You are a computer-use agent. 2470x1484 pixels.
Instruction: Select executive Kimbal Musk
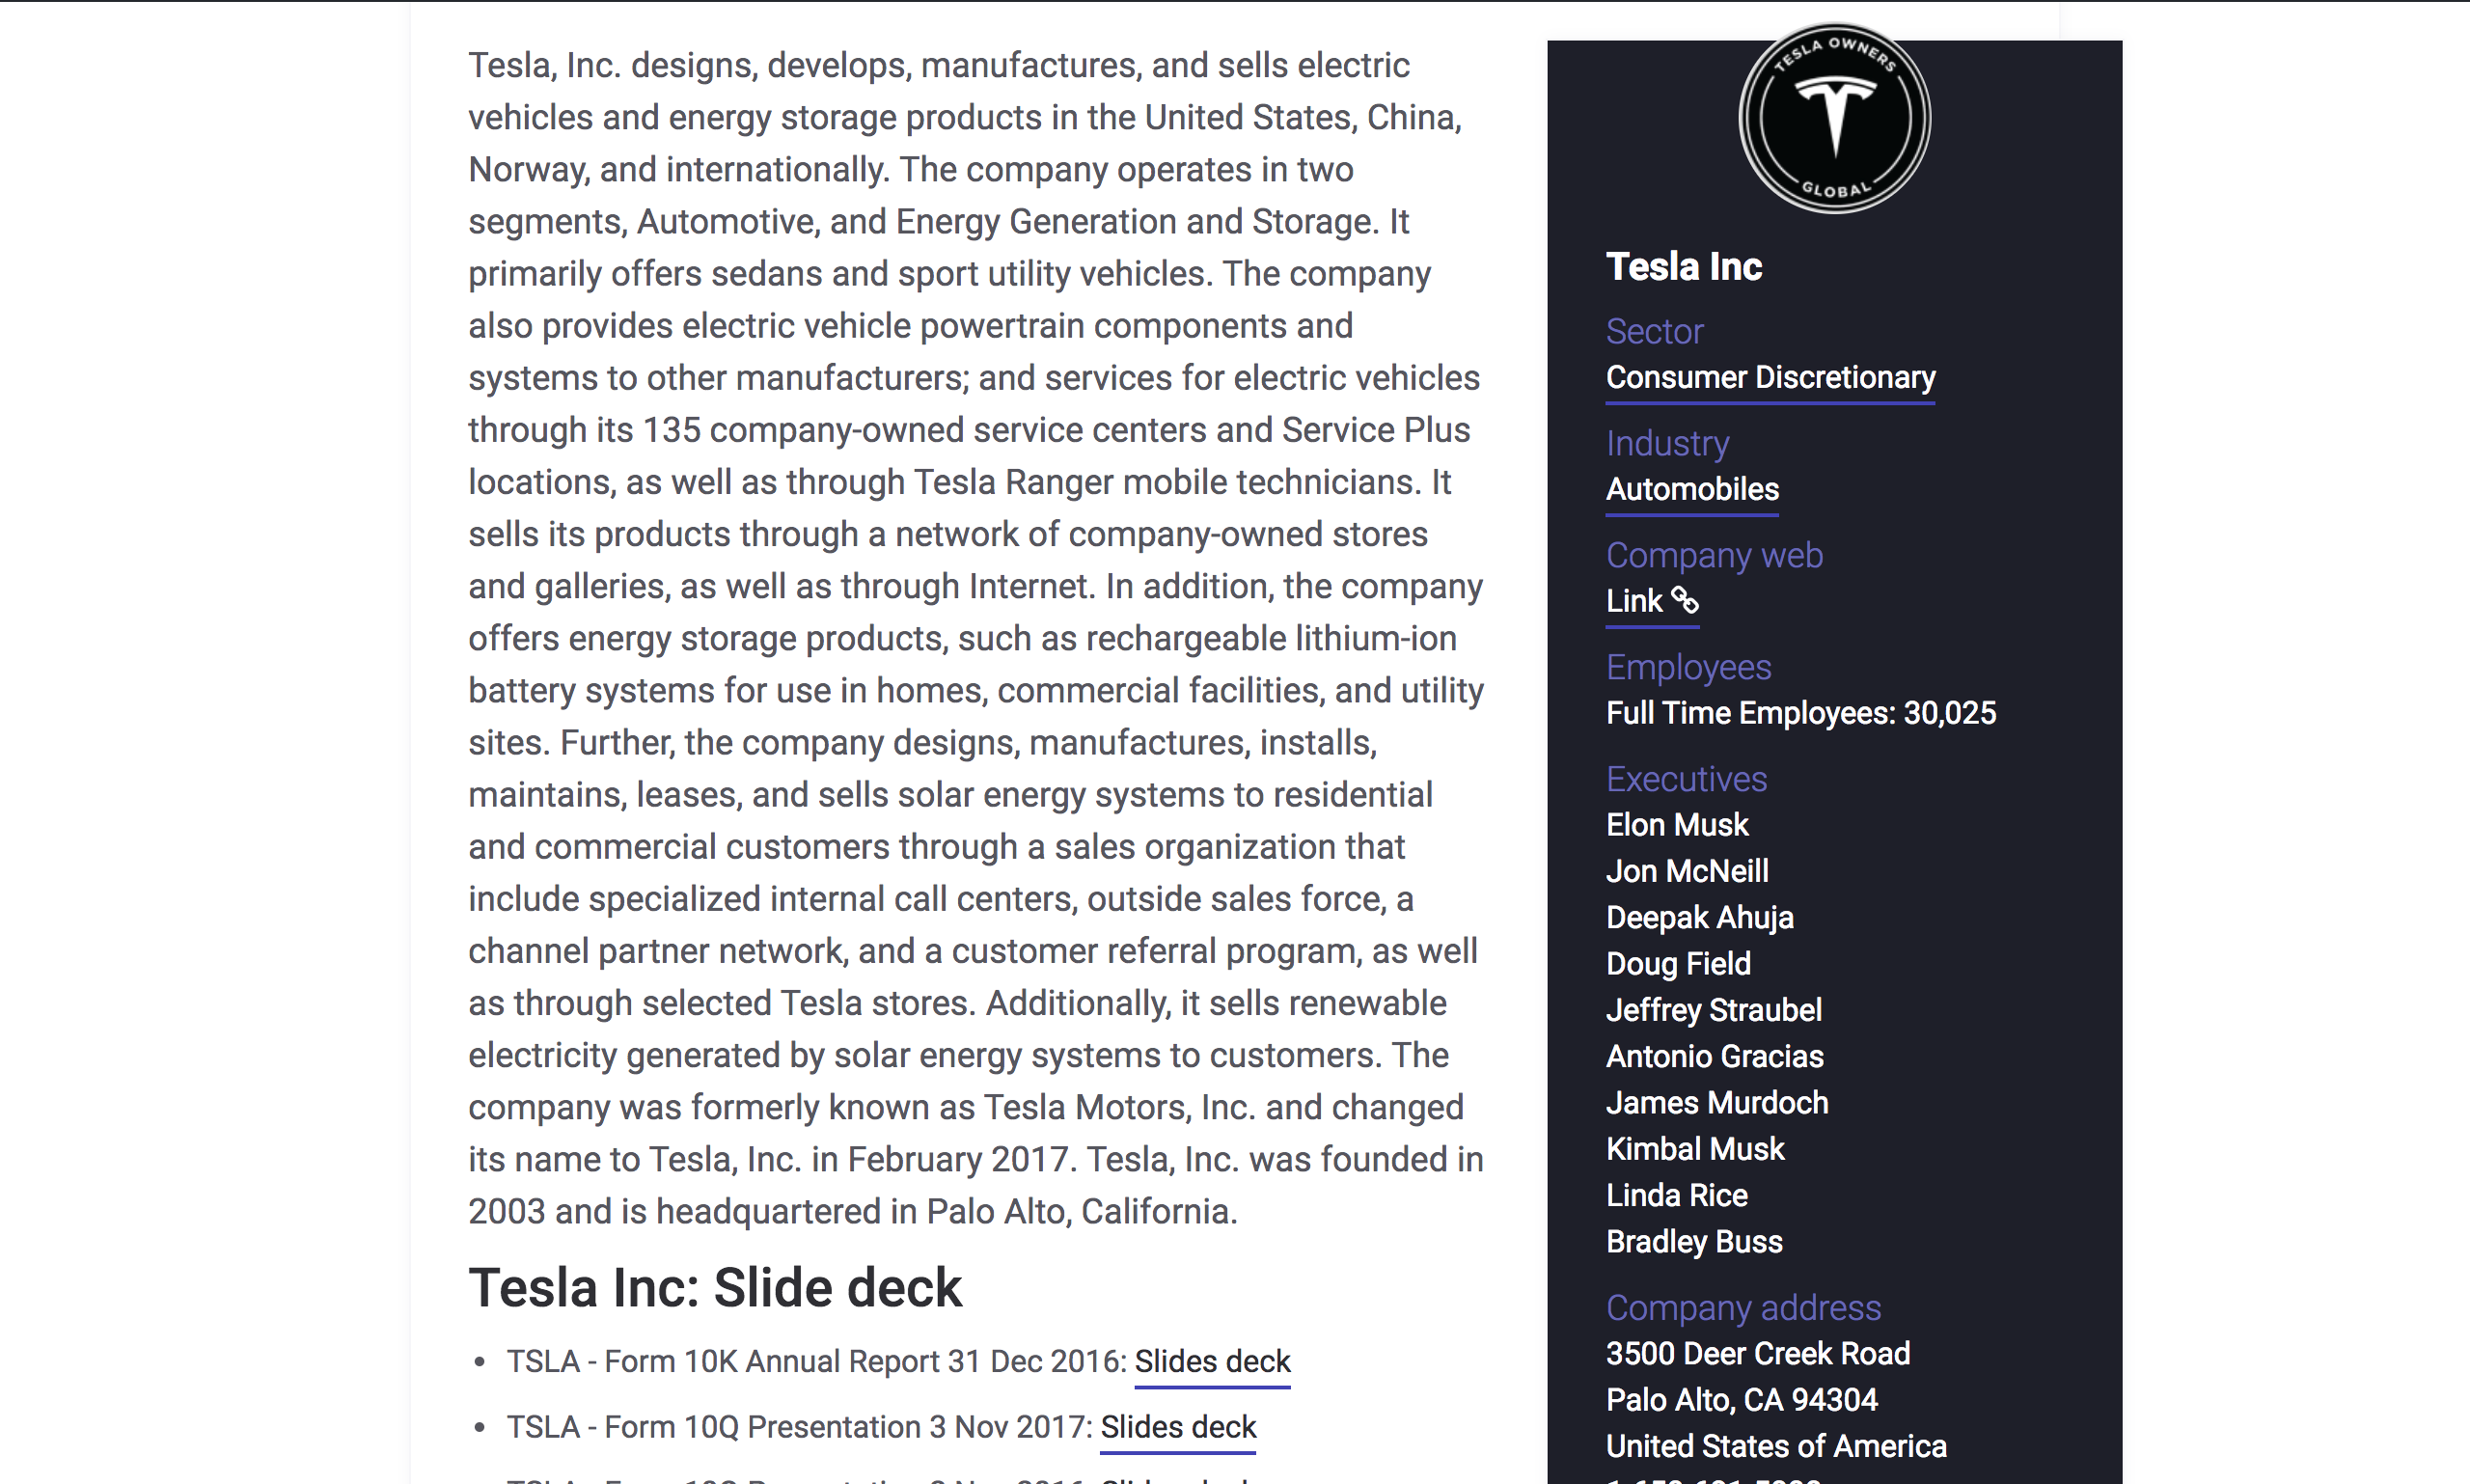coord(1695,1148)
